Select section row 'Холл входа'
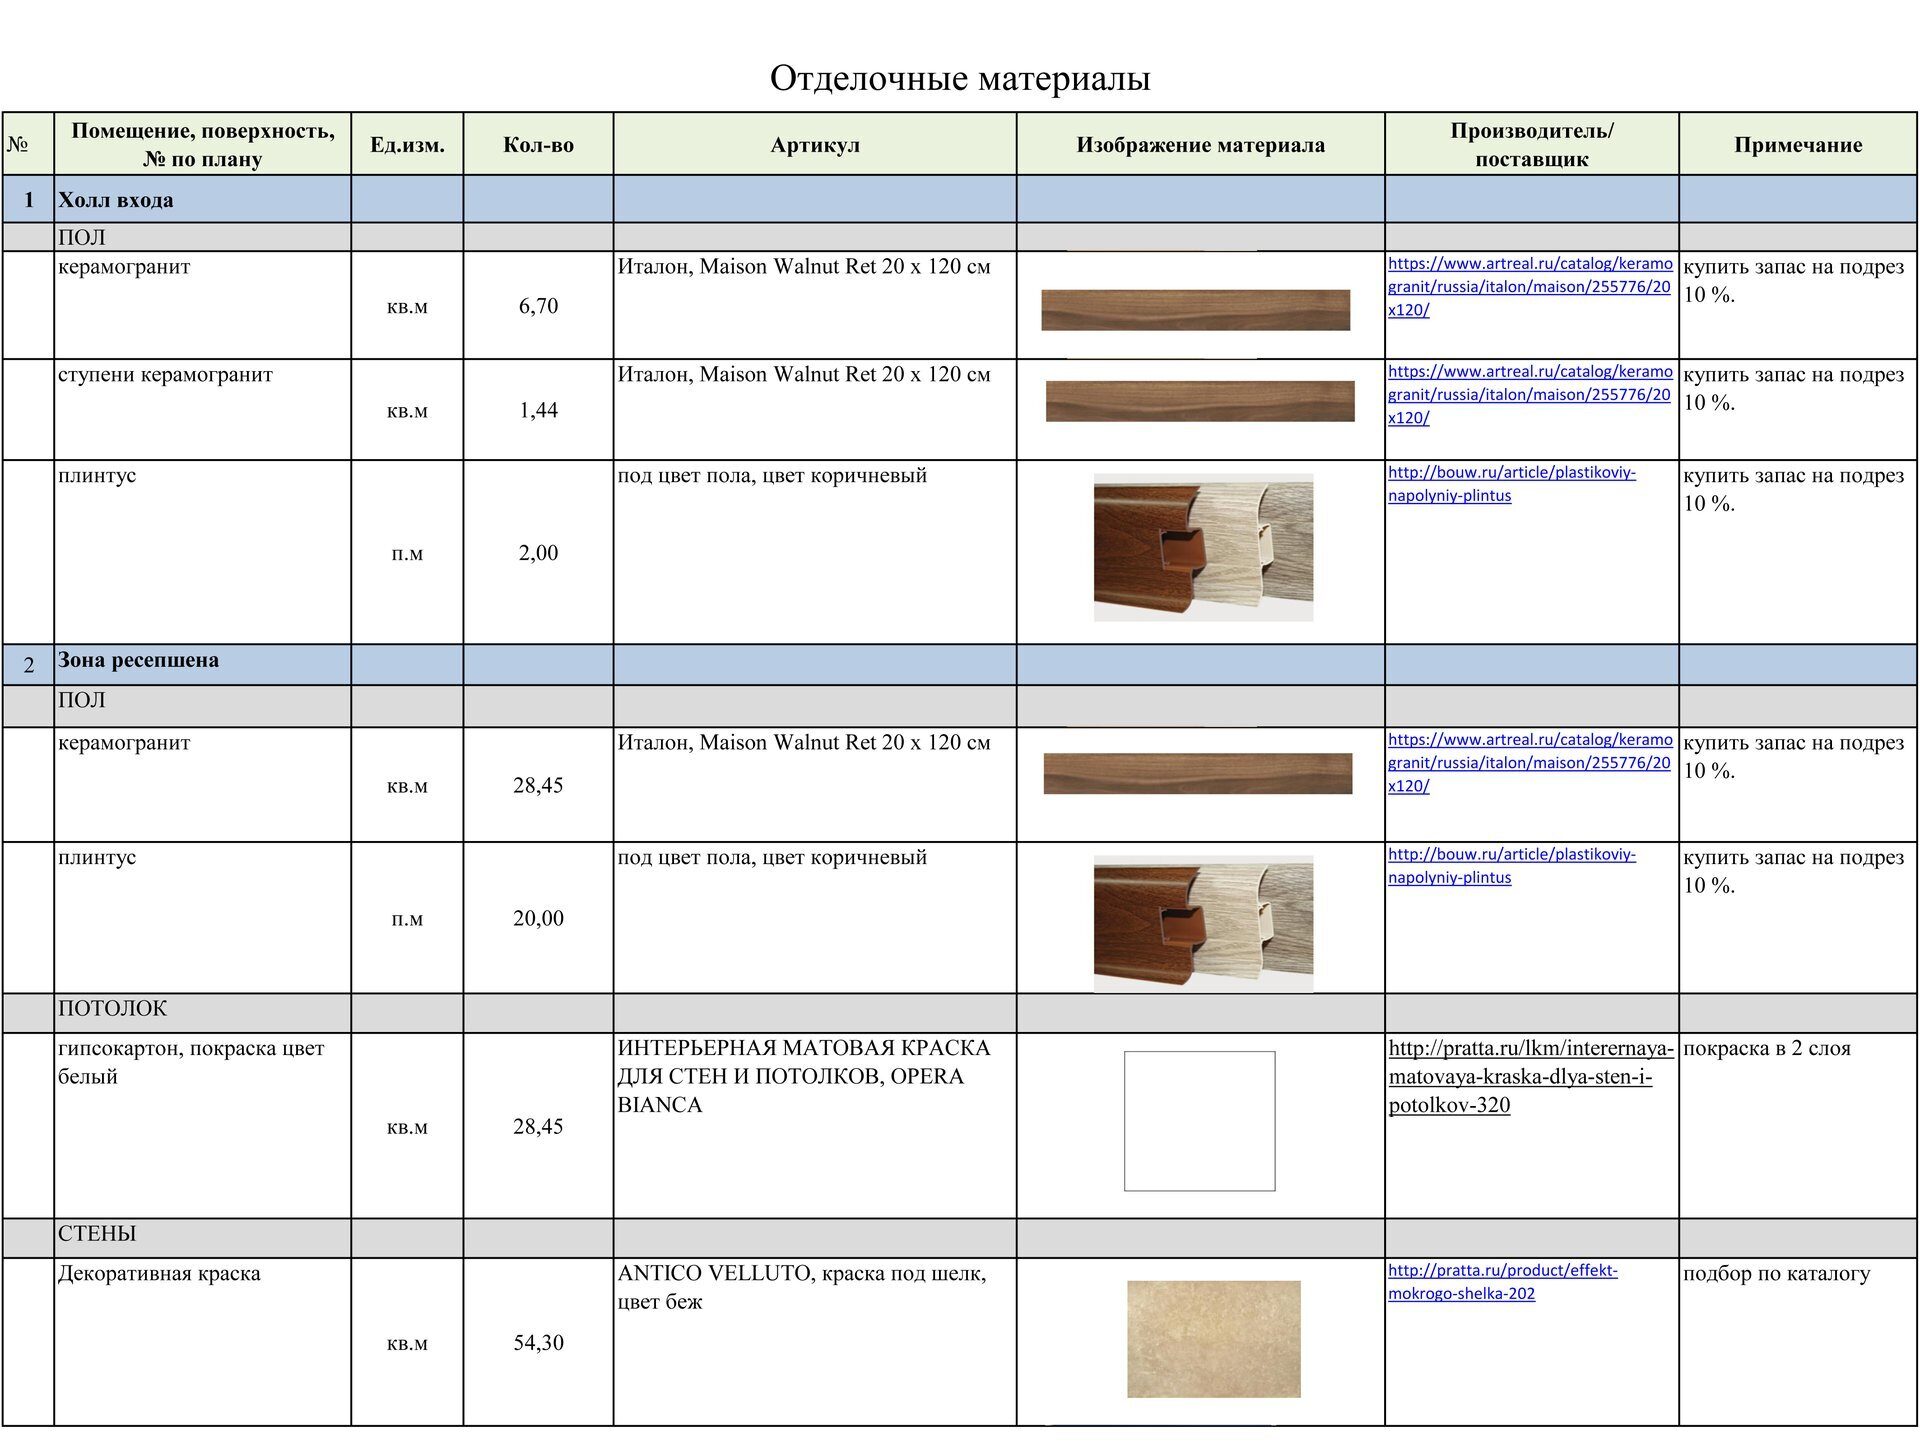This screenshot has height=1441, width=1920. 960,200
